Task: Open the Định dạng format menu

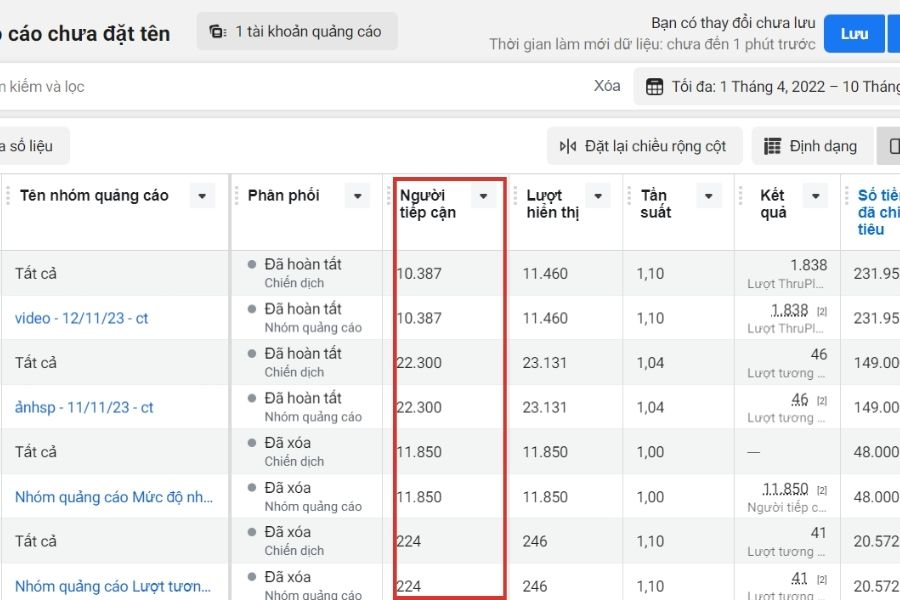Action: point(812,146)
